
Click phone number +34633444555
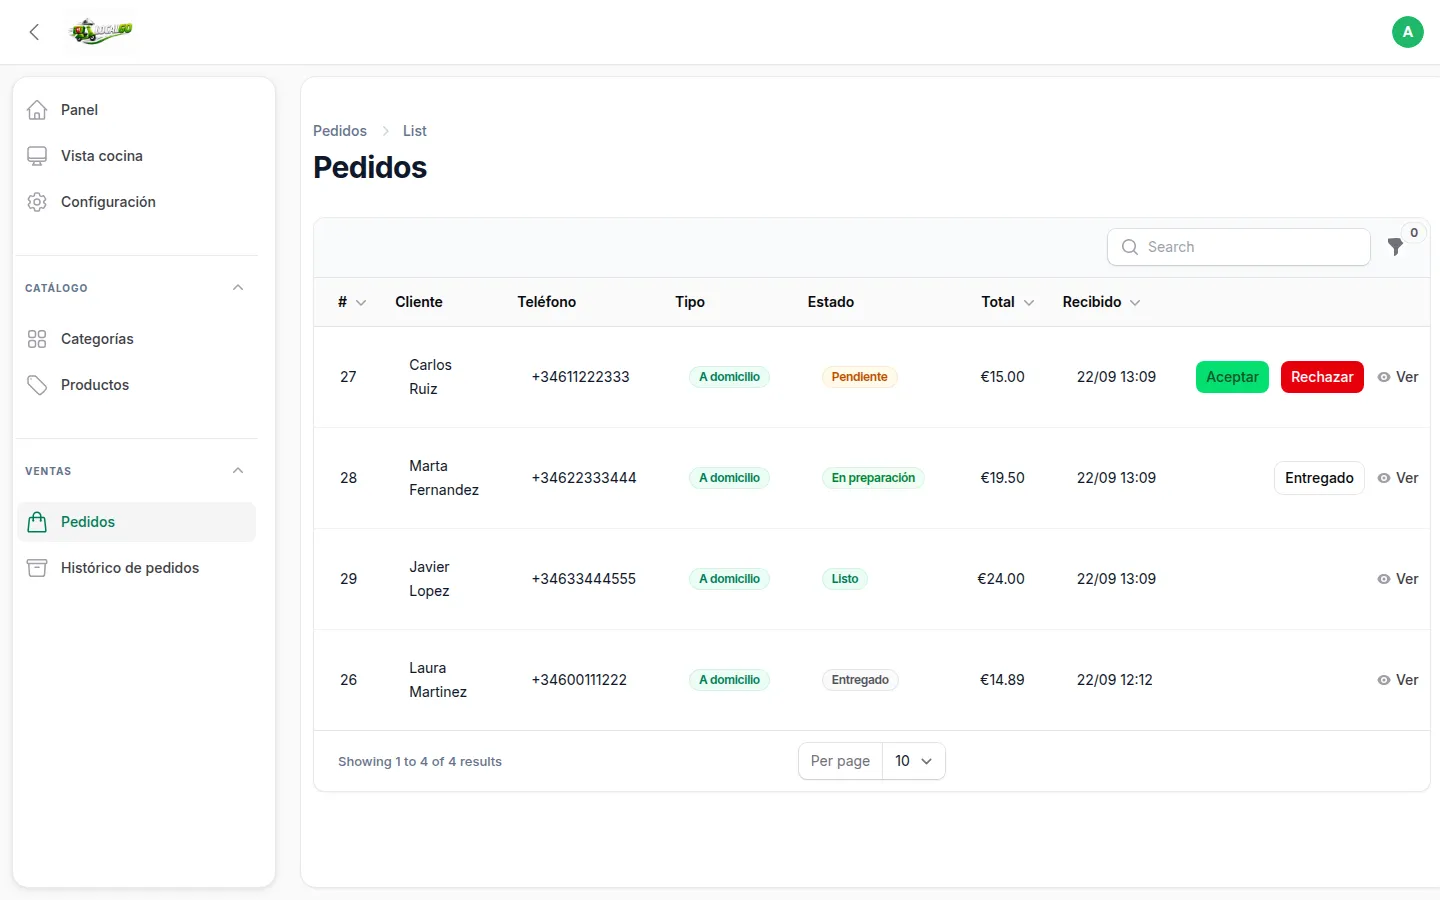(584, 579)
